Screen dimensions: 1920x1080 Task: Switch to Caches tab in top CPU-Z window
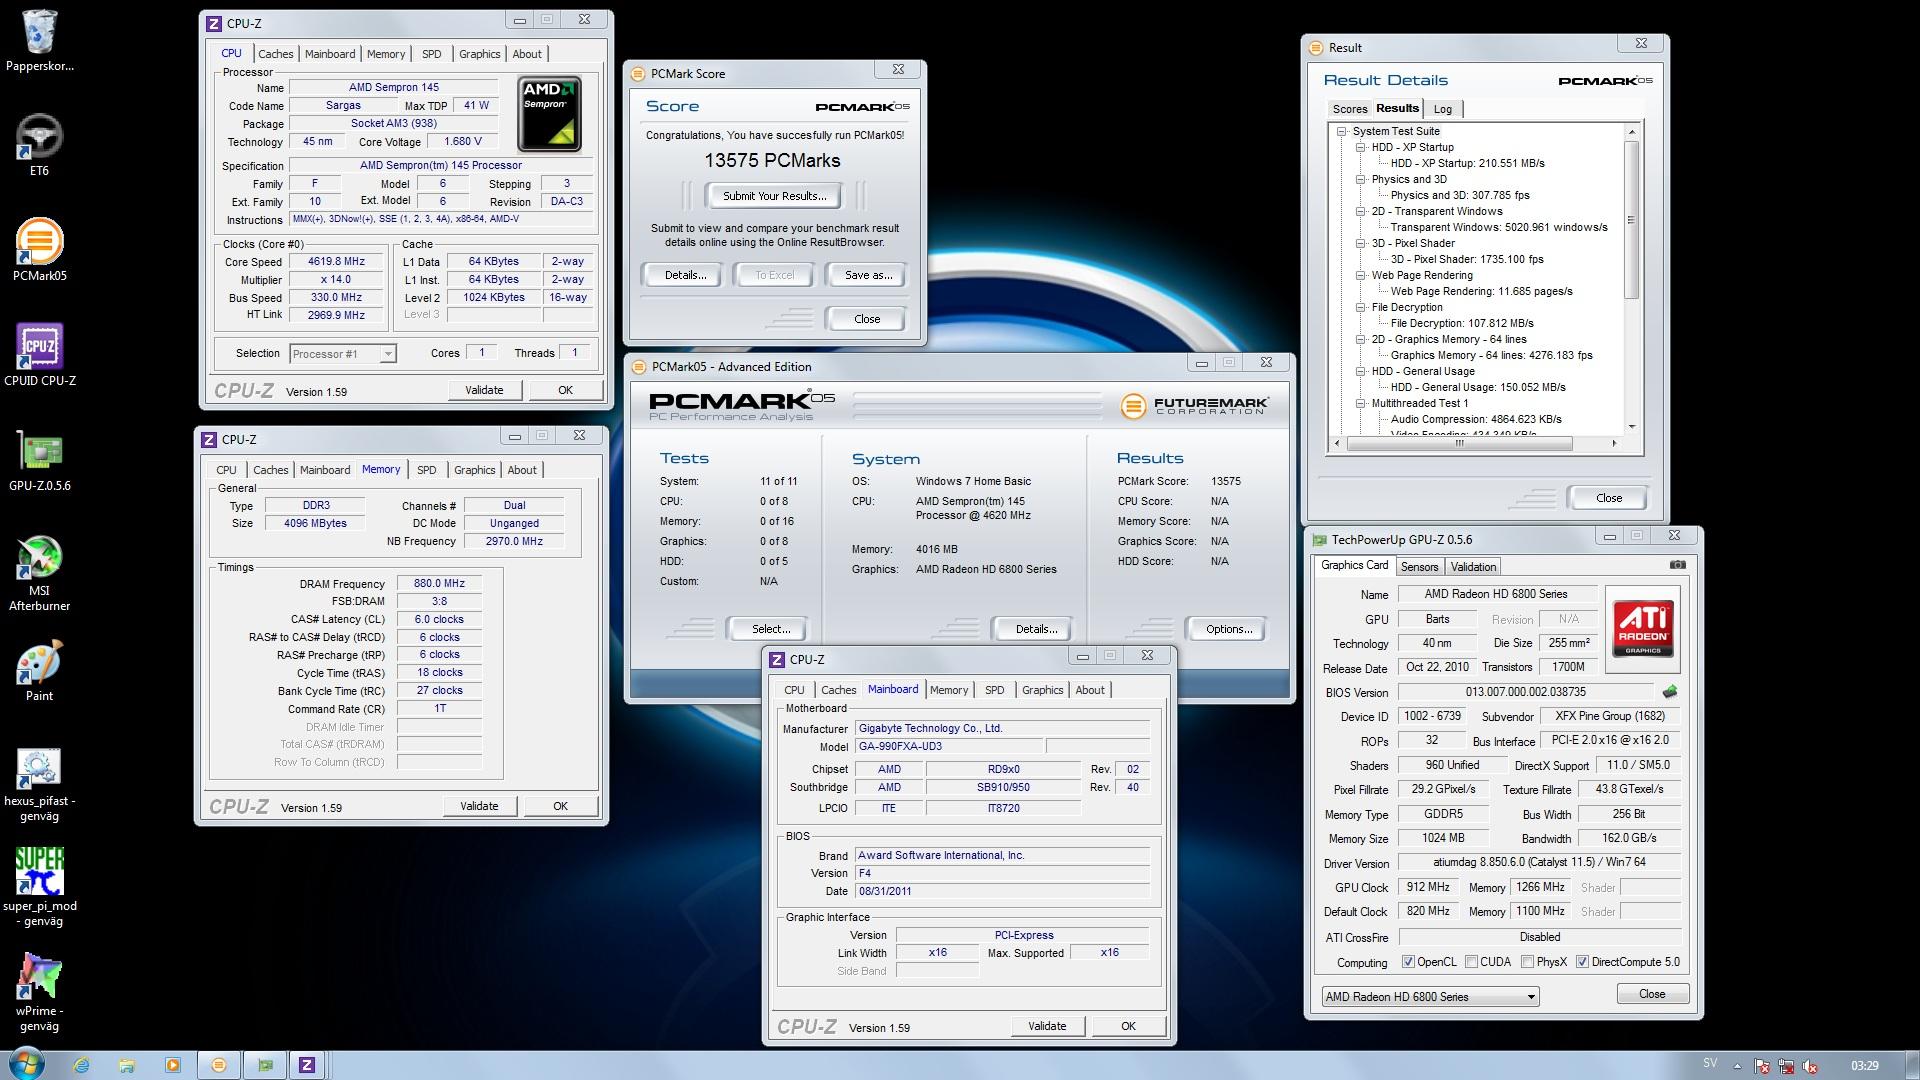tap(276, 54)
